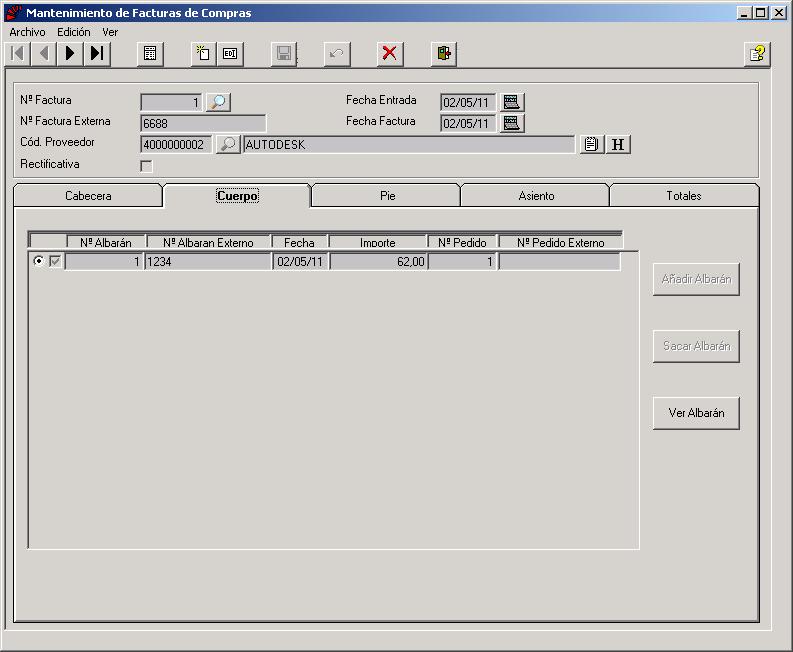Click the Fecha Factura date field
The width and height of the screenshot is (793, 652).
468,123
